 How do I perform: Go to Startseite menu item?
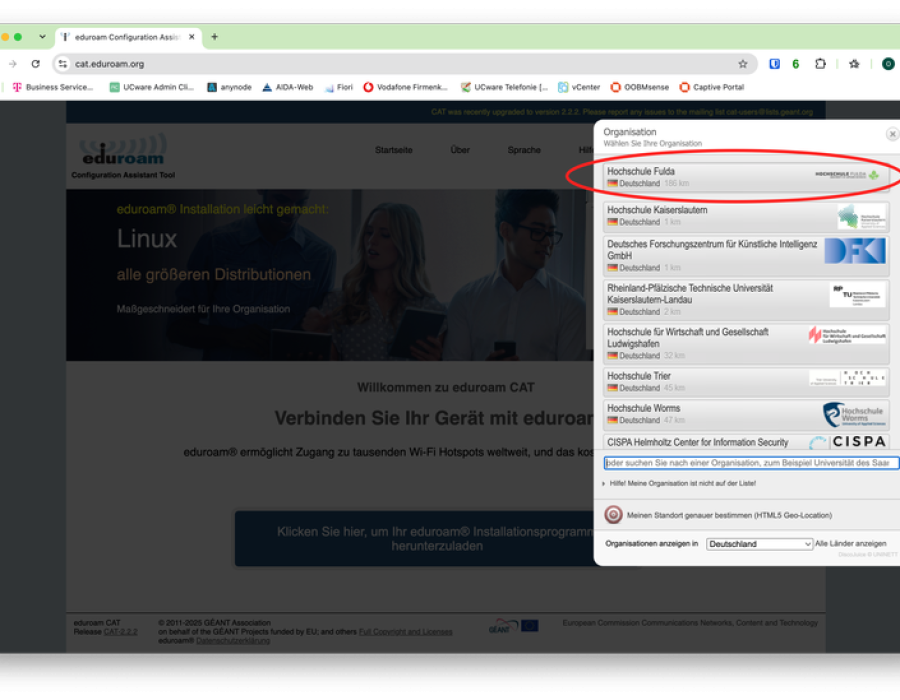pos(394,150)
